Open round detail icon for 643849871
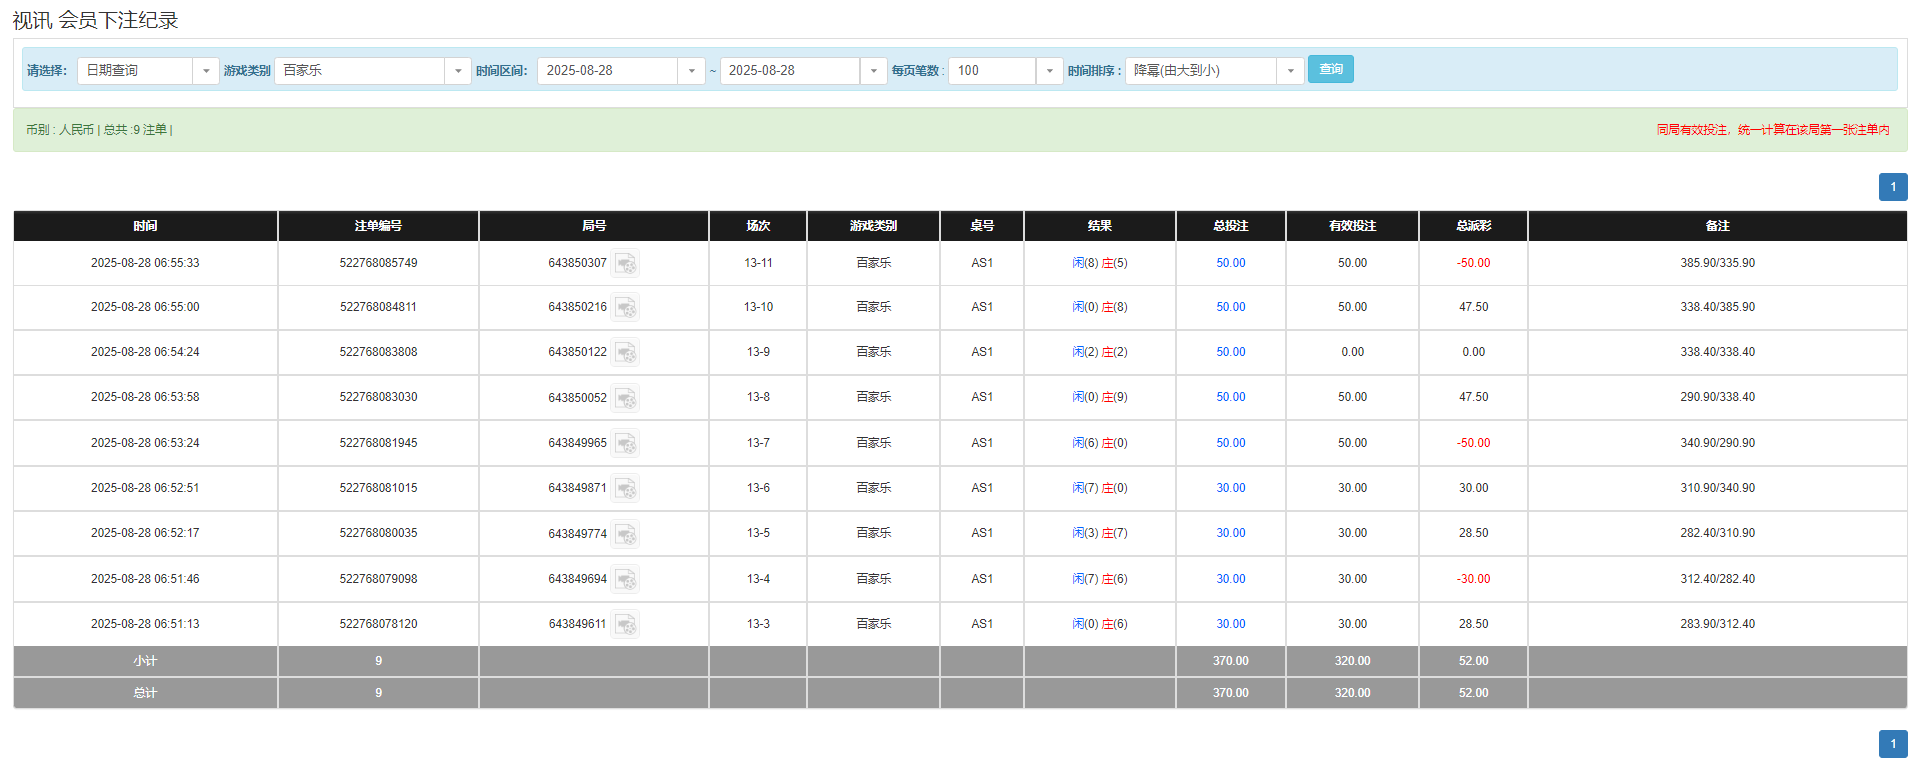The height and width of the screenshot is (776, 1919). tap(626, 488)
